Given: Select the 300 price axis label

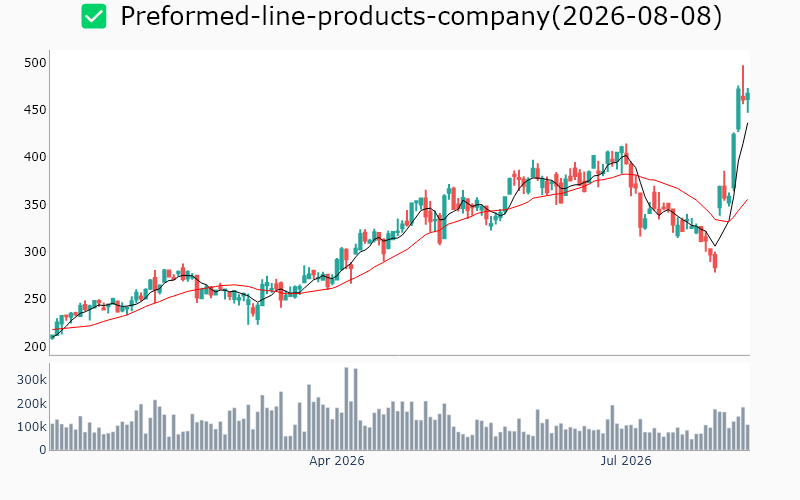Looking at the screenshot, I should [x=35, y=252].
